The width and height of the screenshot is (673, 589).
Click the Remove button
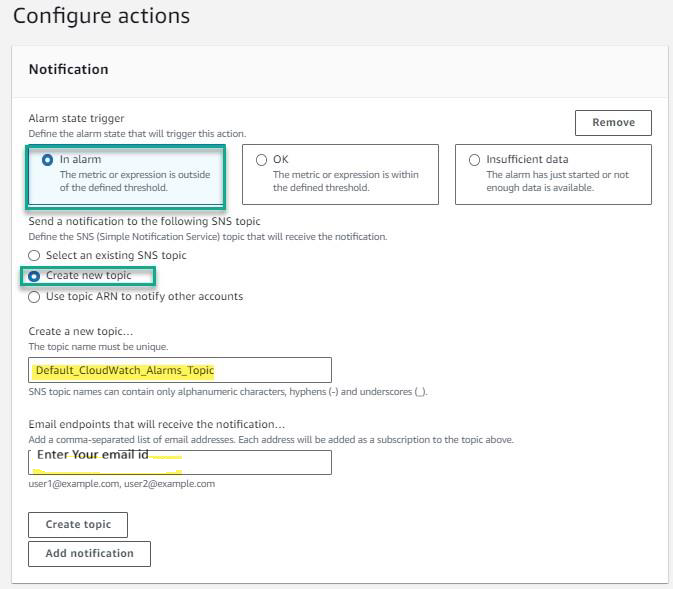pyautogui.click(x=613, y=122)
